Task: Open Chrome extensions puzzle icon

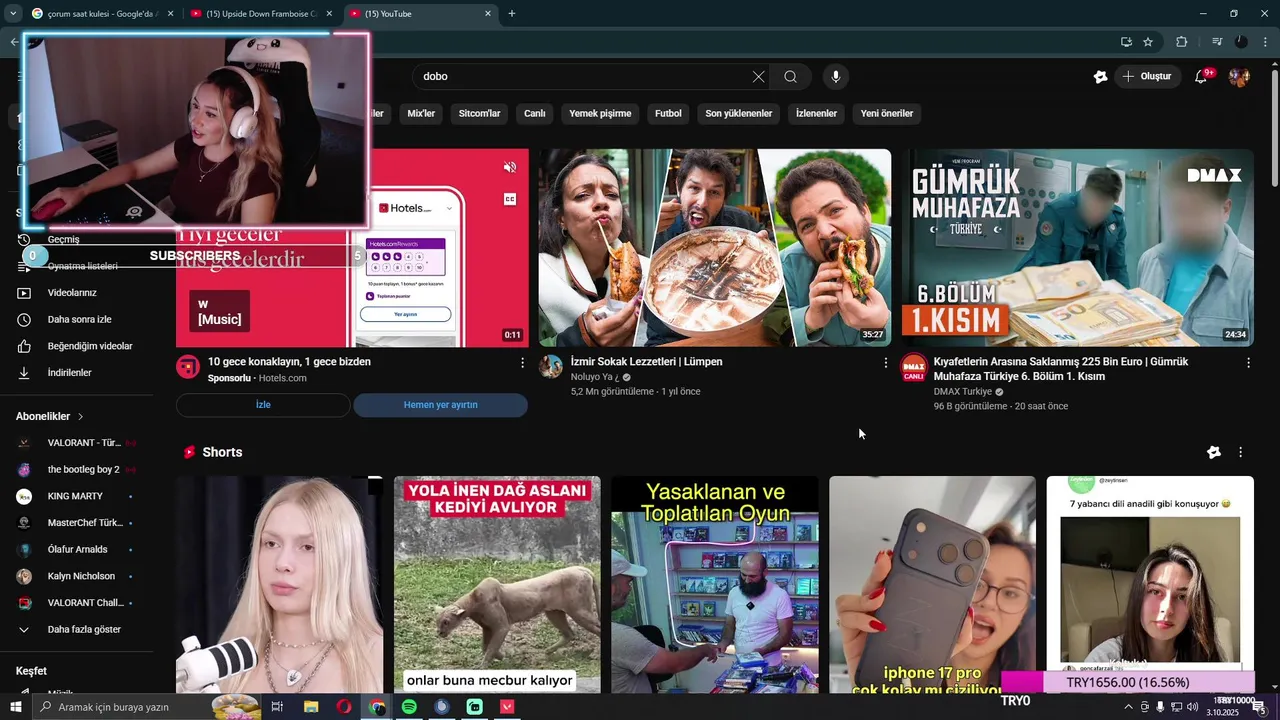Action: click(1181, 42)
